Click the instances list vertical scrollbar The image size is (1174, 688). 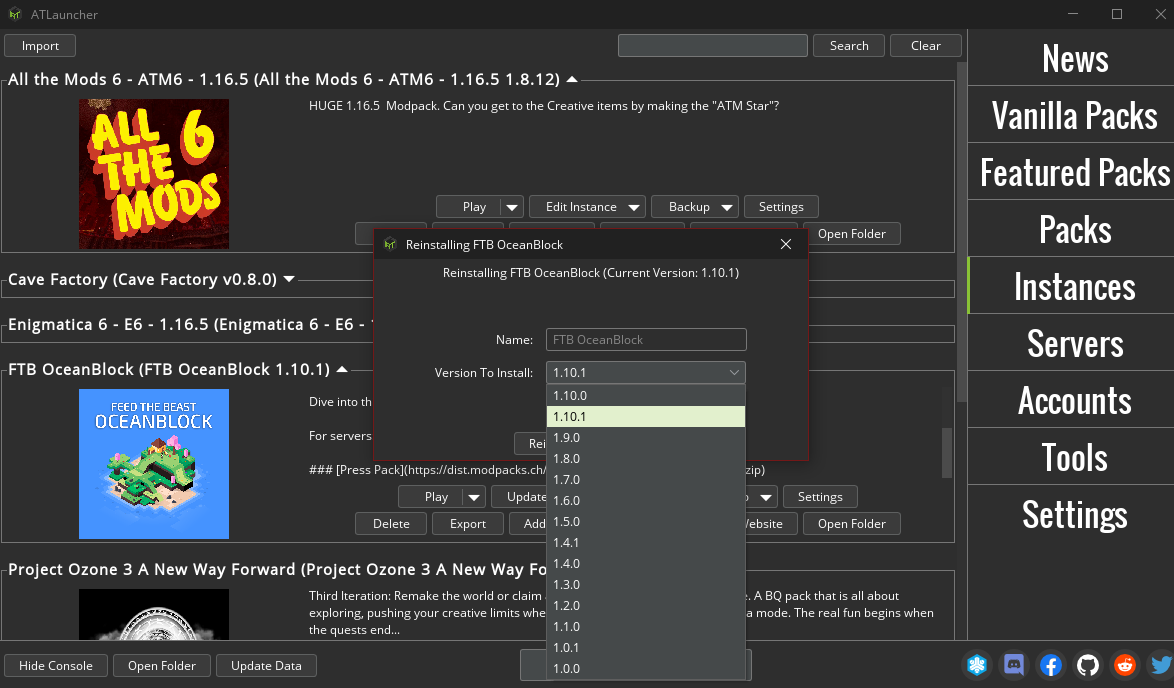[962, 232]
